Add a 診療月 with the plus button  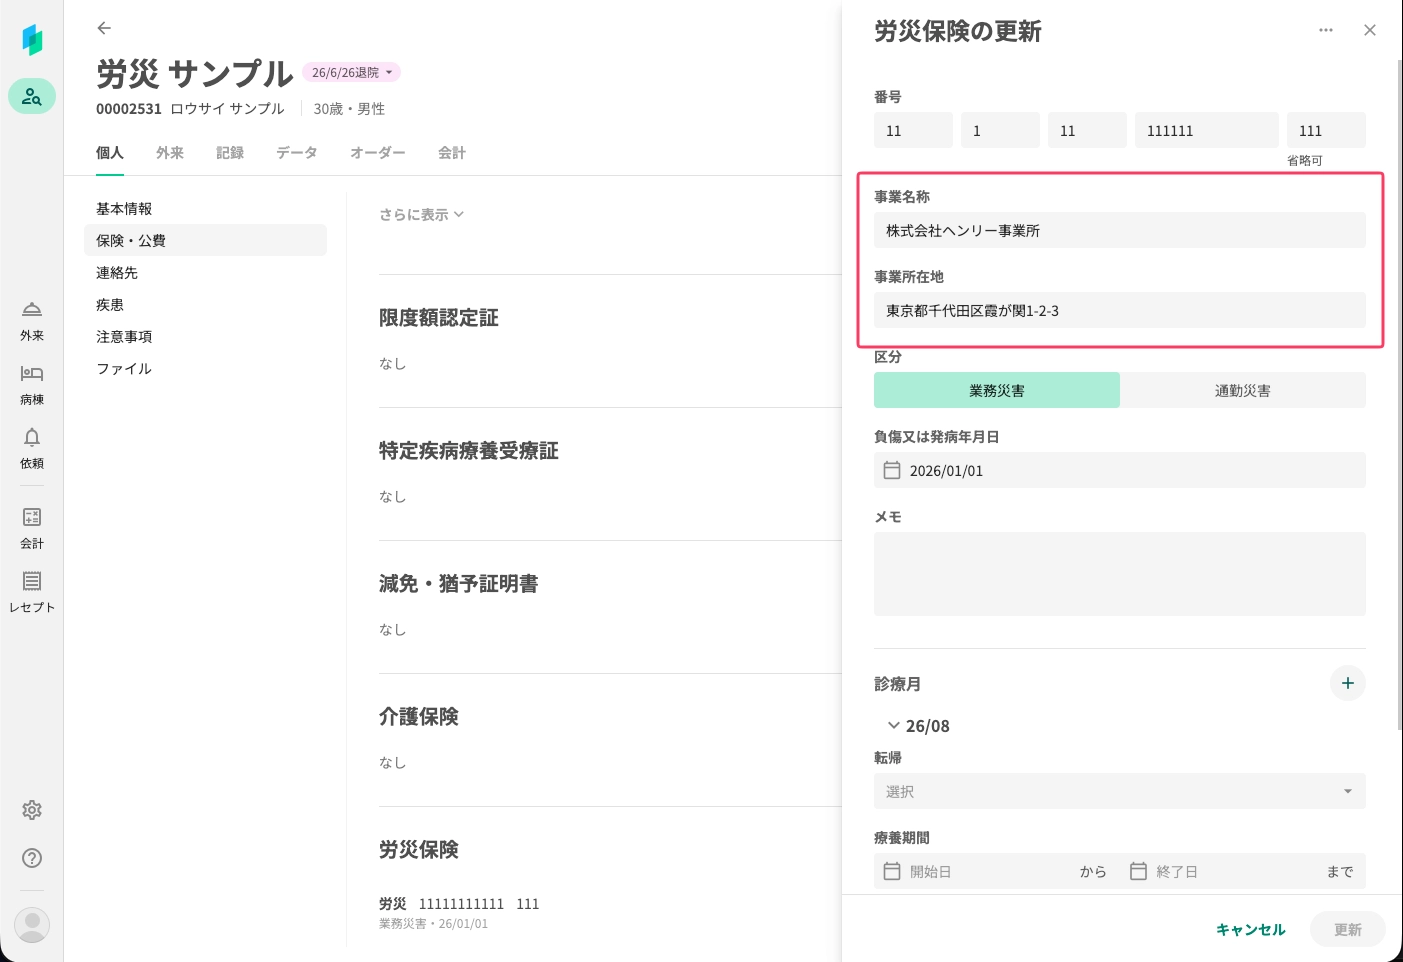coord(1348,683)
